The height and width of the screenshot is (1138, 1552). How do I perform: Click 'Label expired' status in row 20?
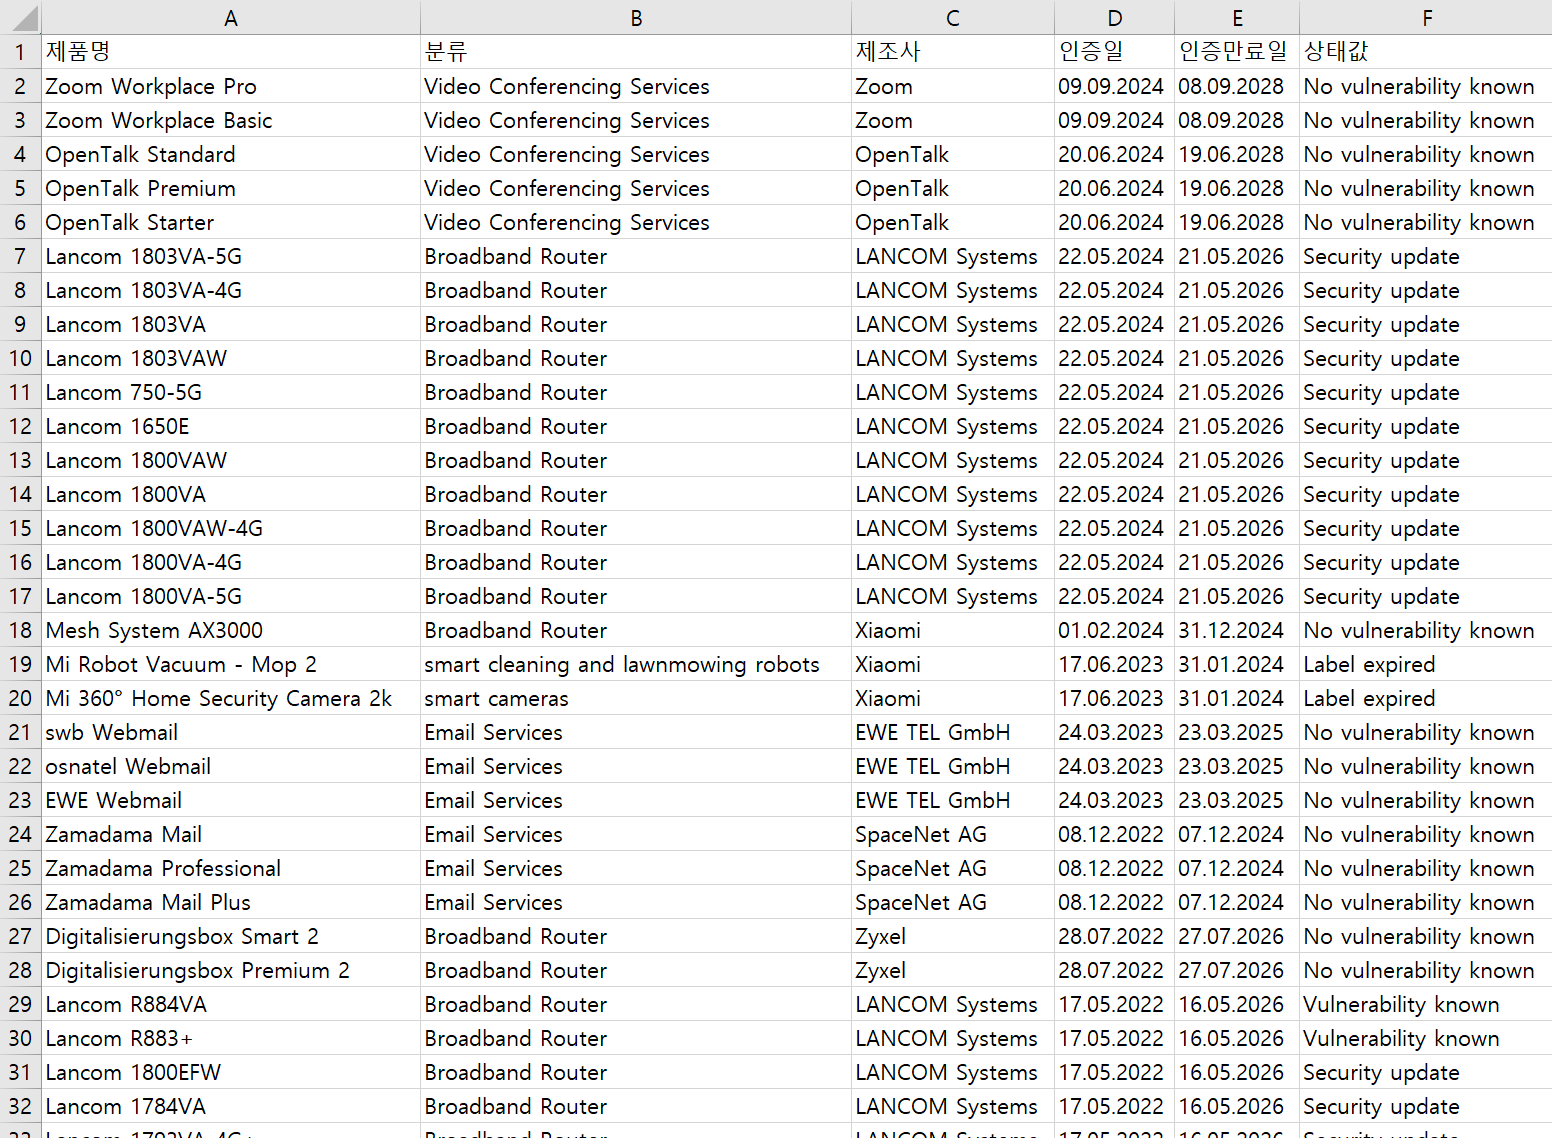pos(1426,698)
